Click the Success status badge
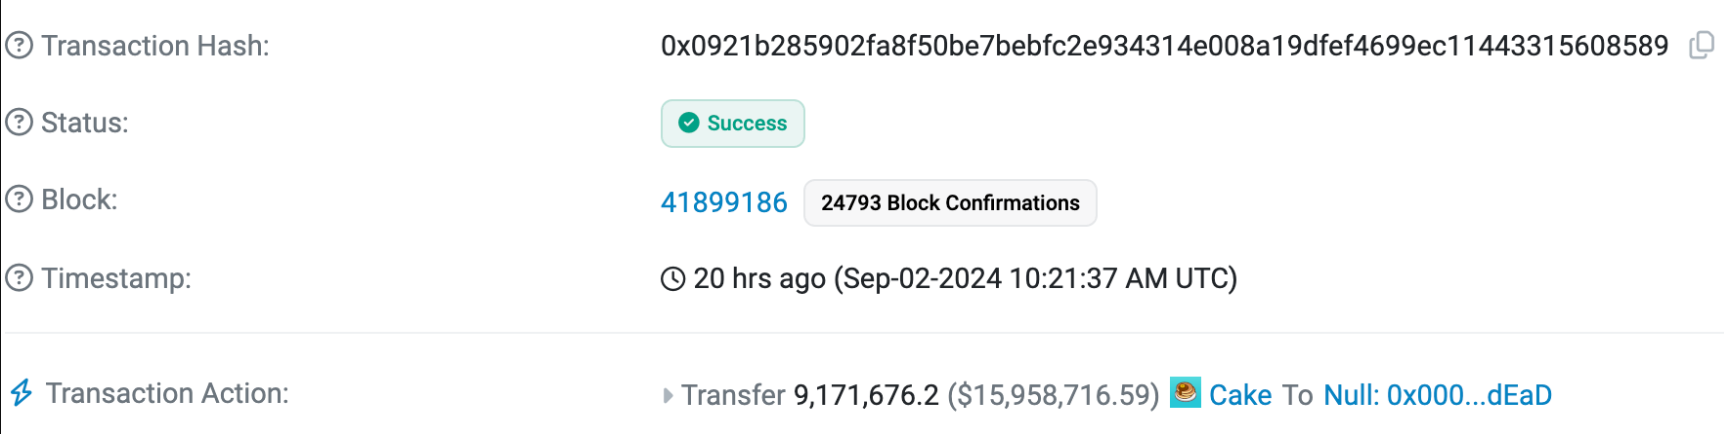Viewport: 1724px width, 434px height. coord(733,123)
